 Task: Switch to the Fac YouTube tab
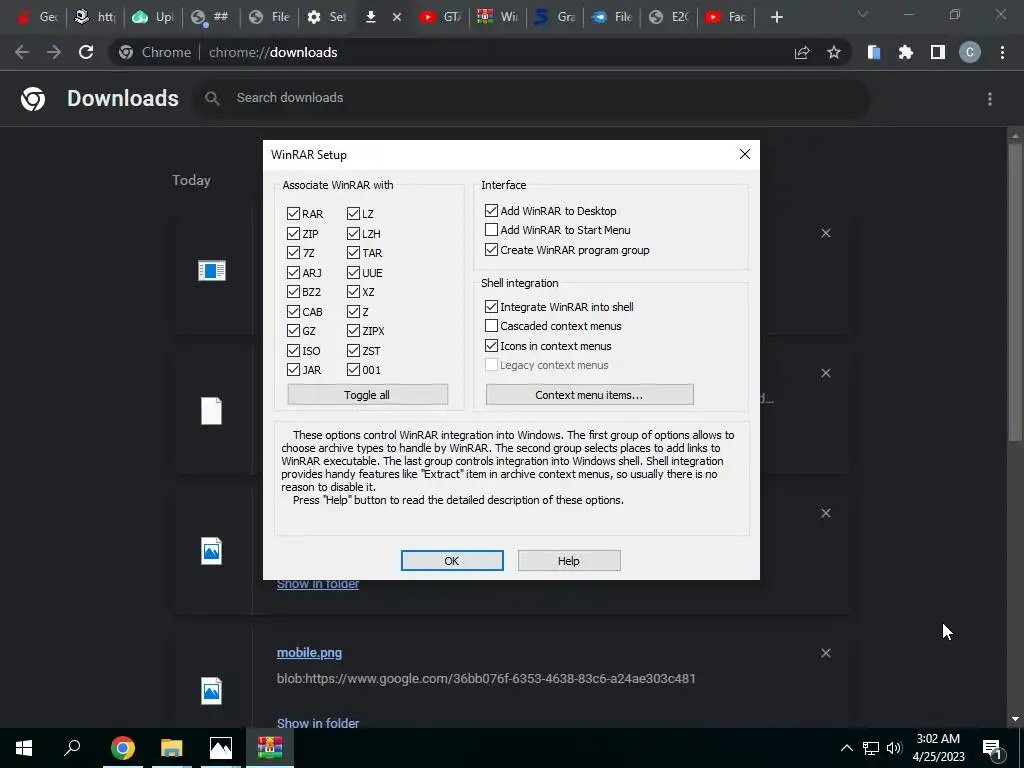[x=726, y=17]
